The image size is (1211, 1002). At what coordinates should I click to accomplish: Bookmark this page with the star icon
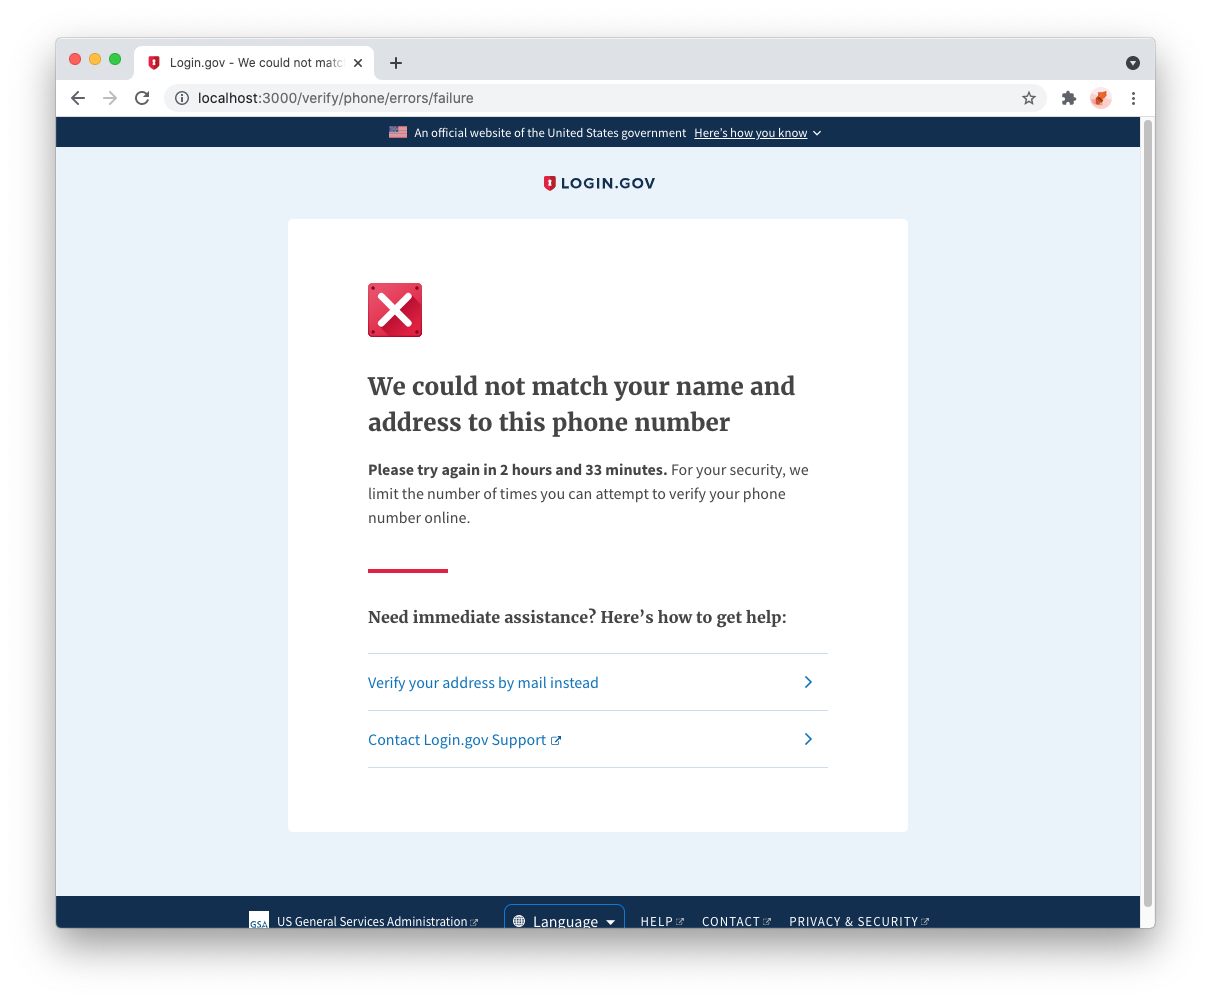click(x=1029, y=98)
